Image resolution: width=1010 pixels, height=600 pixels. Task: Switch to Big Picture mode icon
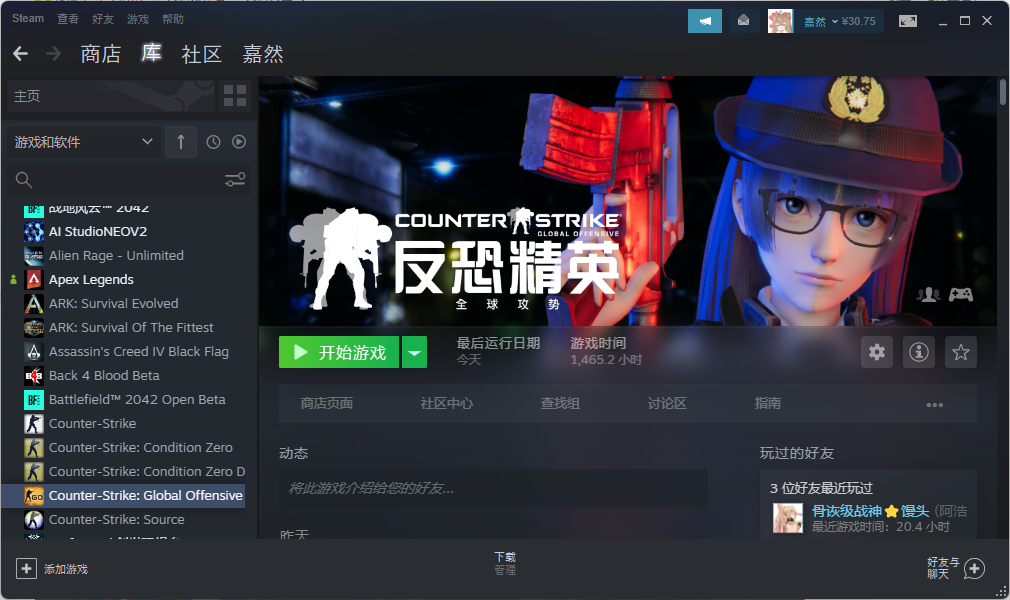click(x=908, y=21)
